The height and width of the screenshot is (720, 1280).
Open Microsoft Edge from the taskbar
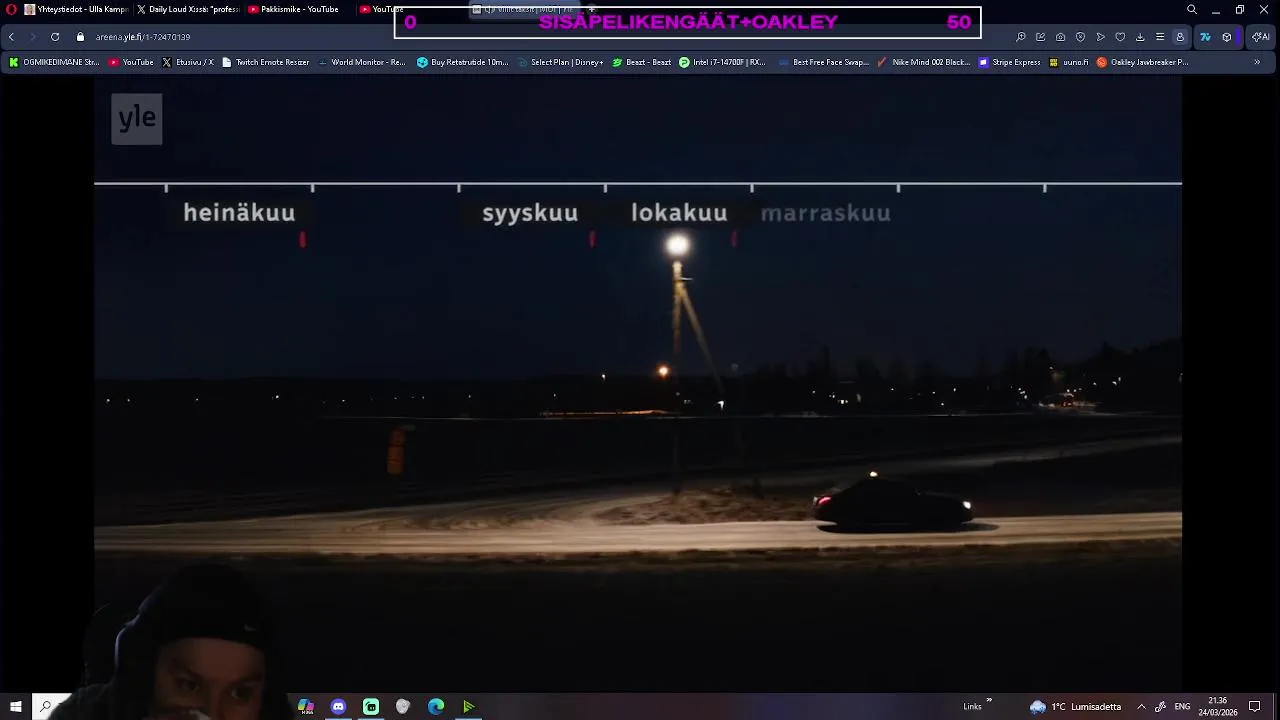(436, 706)
